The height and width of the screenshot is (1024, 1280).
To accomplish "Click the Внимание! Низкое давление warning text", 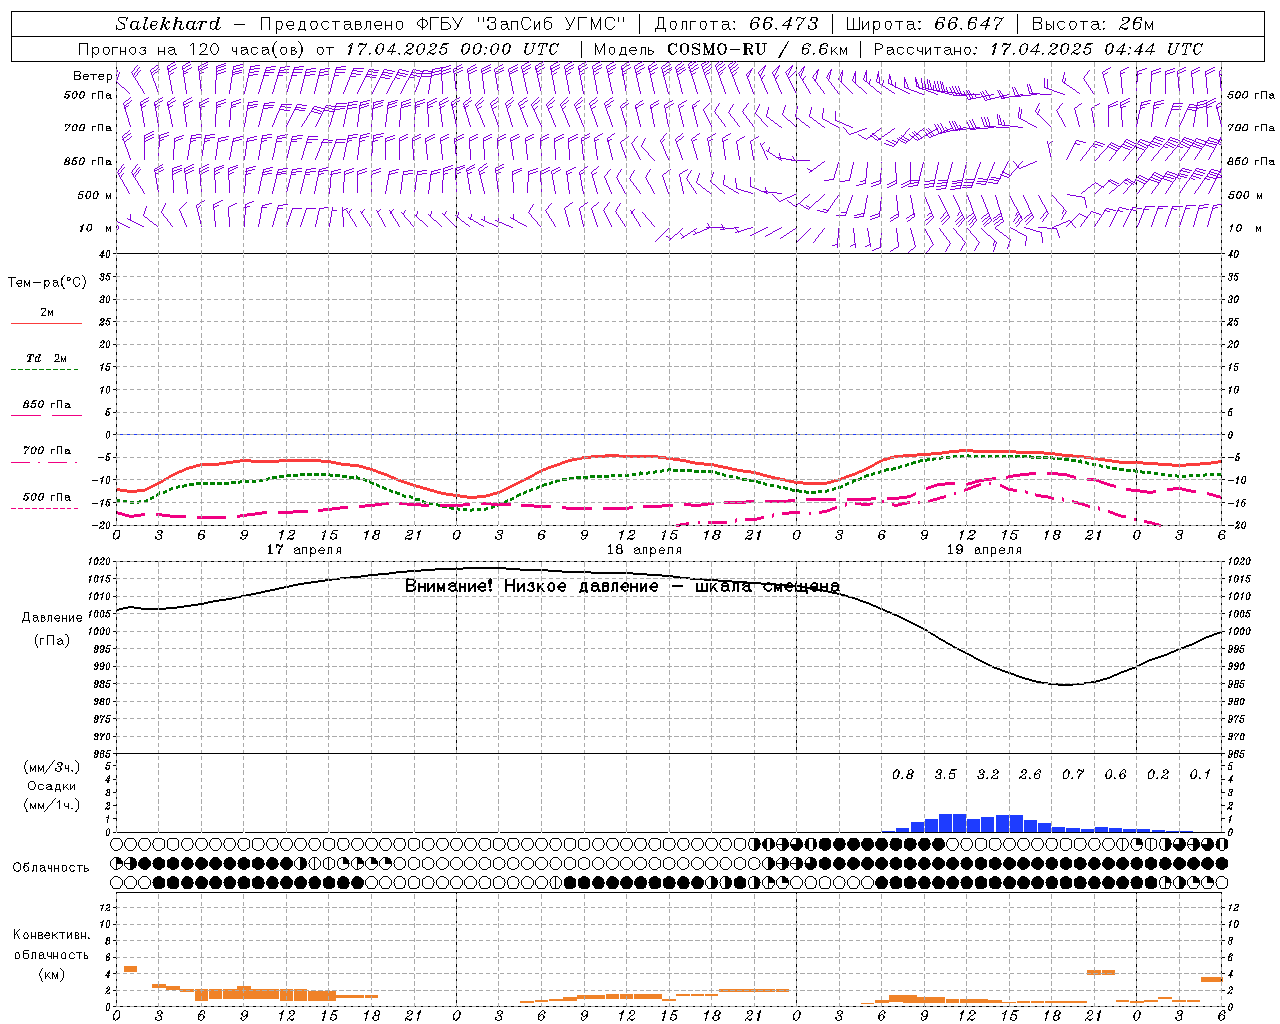I will 622,587.
